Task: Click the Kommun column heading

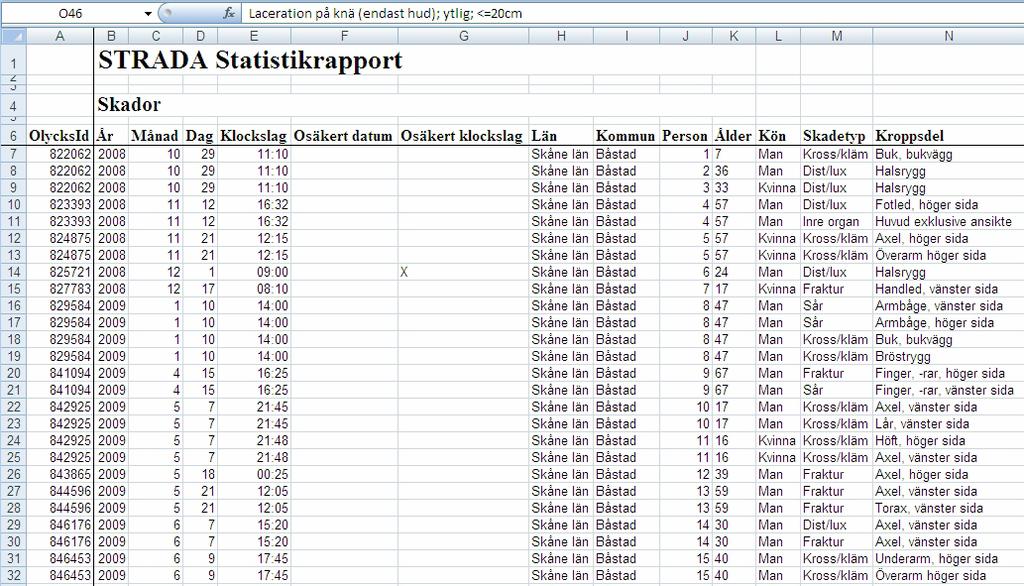Action: pyautogui.click(x=625, y=136)
